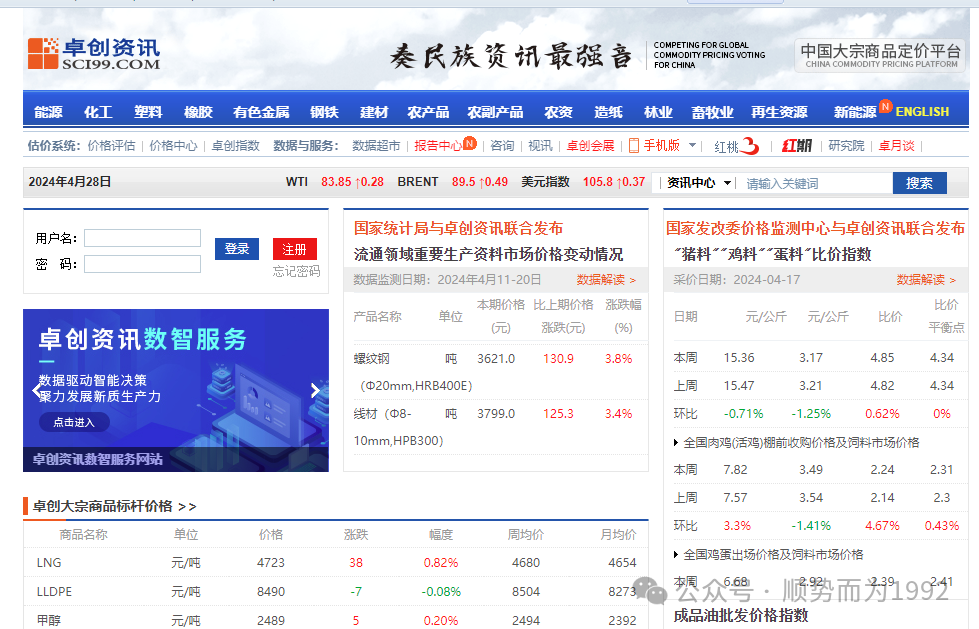
Task: Open the 卓创指数 link
Action: pyautogui.click(x=235, y=146)
